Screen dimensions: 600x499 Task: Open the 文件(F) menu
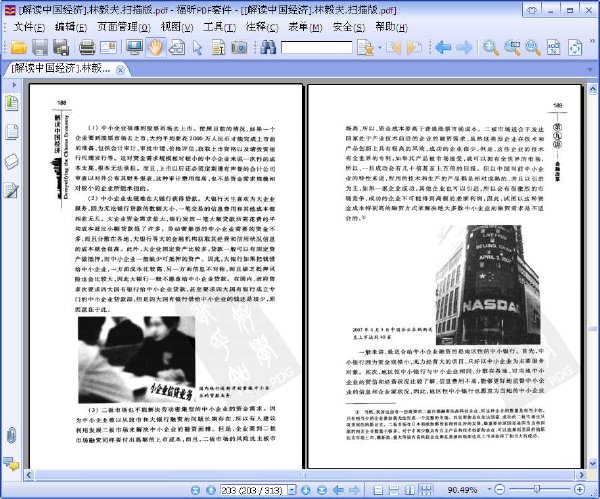(29, 27)
